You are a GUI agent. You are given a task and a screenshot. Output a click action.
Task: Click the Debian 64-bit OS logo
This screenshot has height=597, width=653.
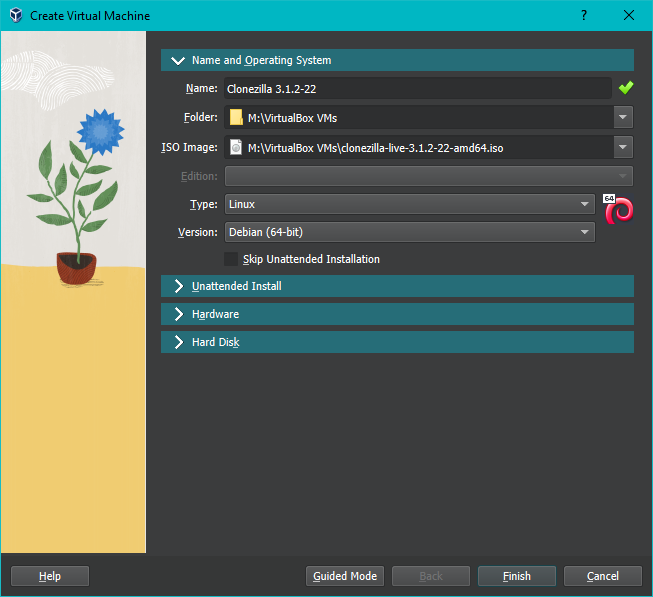619,210
